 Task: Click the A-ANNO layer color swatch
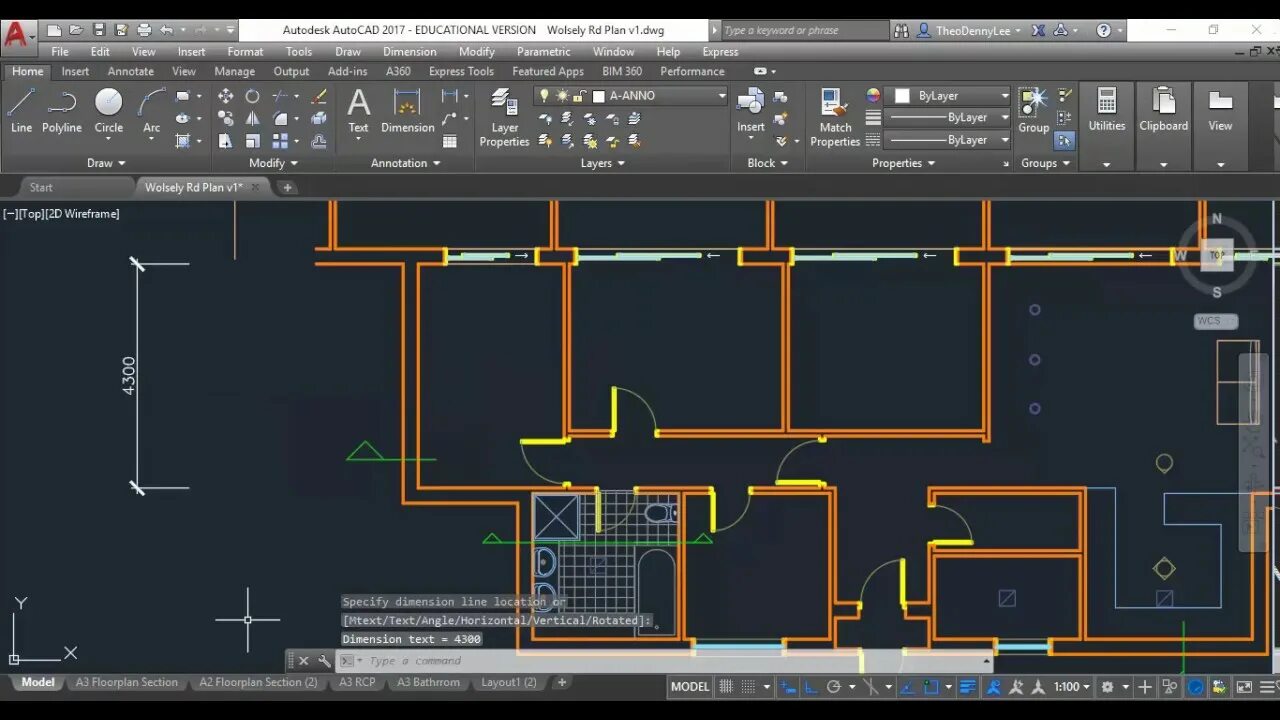tap(599, 97)
